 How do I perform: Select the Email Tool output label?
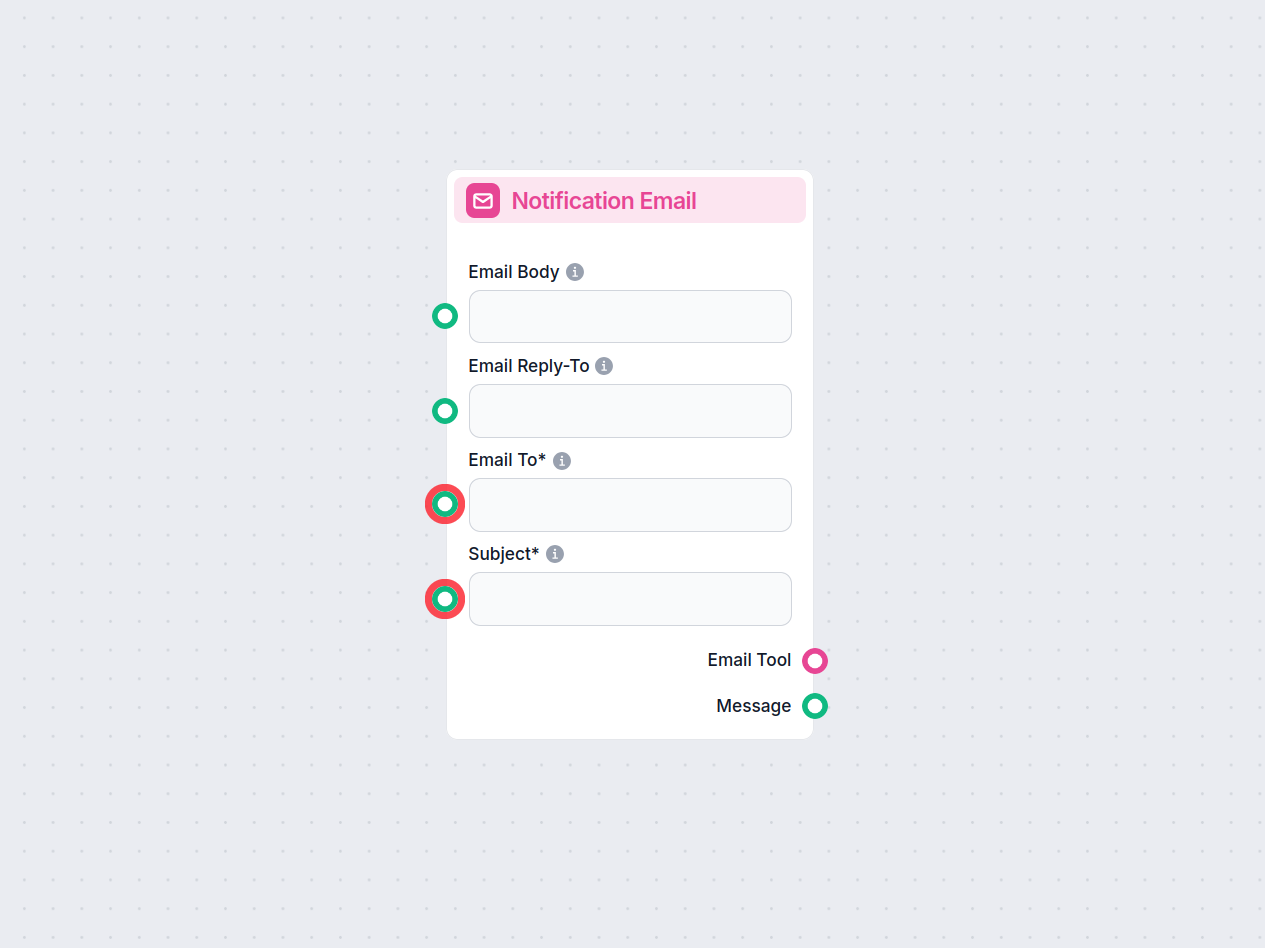point(749,660)
